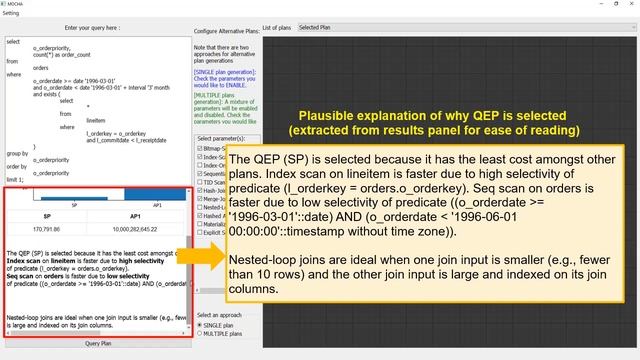
Task: Select the SINGLE plan radio button
Action: click(200, 325)
